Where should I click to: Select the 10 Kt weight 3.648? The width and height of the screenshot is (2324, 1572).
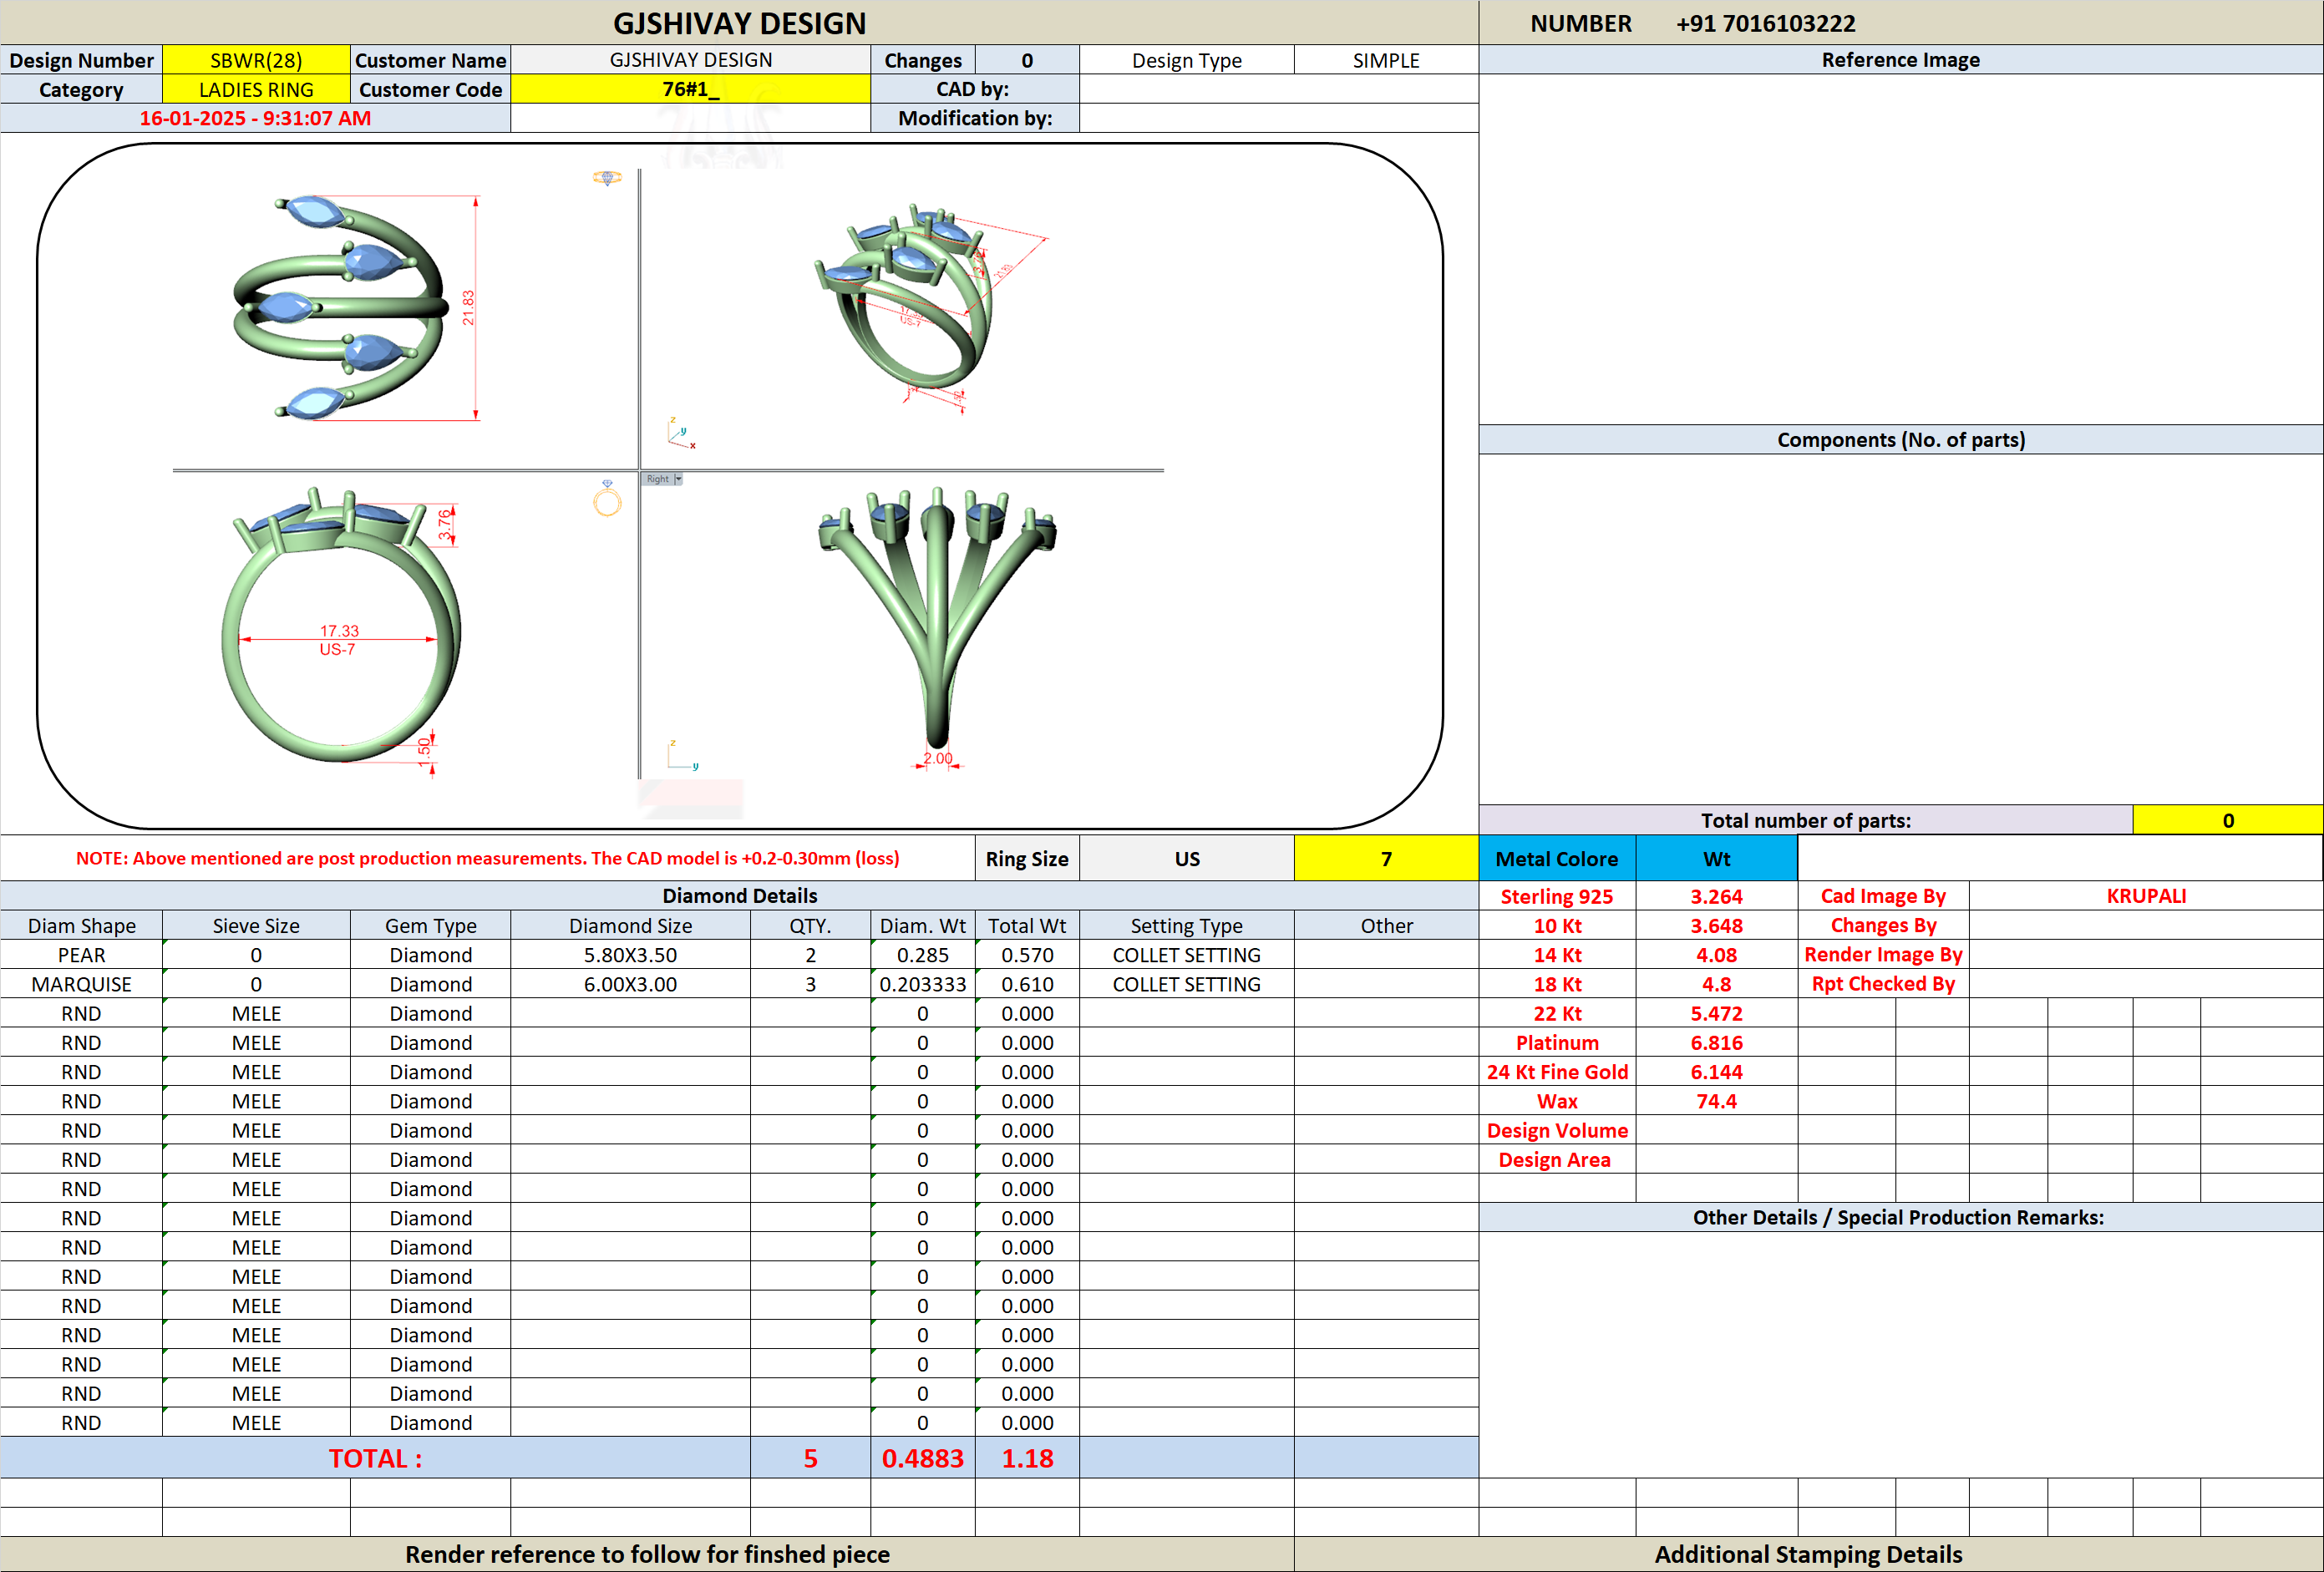click(x=1716, y=925)
